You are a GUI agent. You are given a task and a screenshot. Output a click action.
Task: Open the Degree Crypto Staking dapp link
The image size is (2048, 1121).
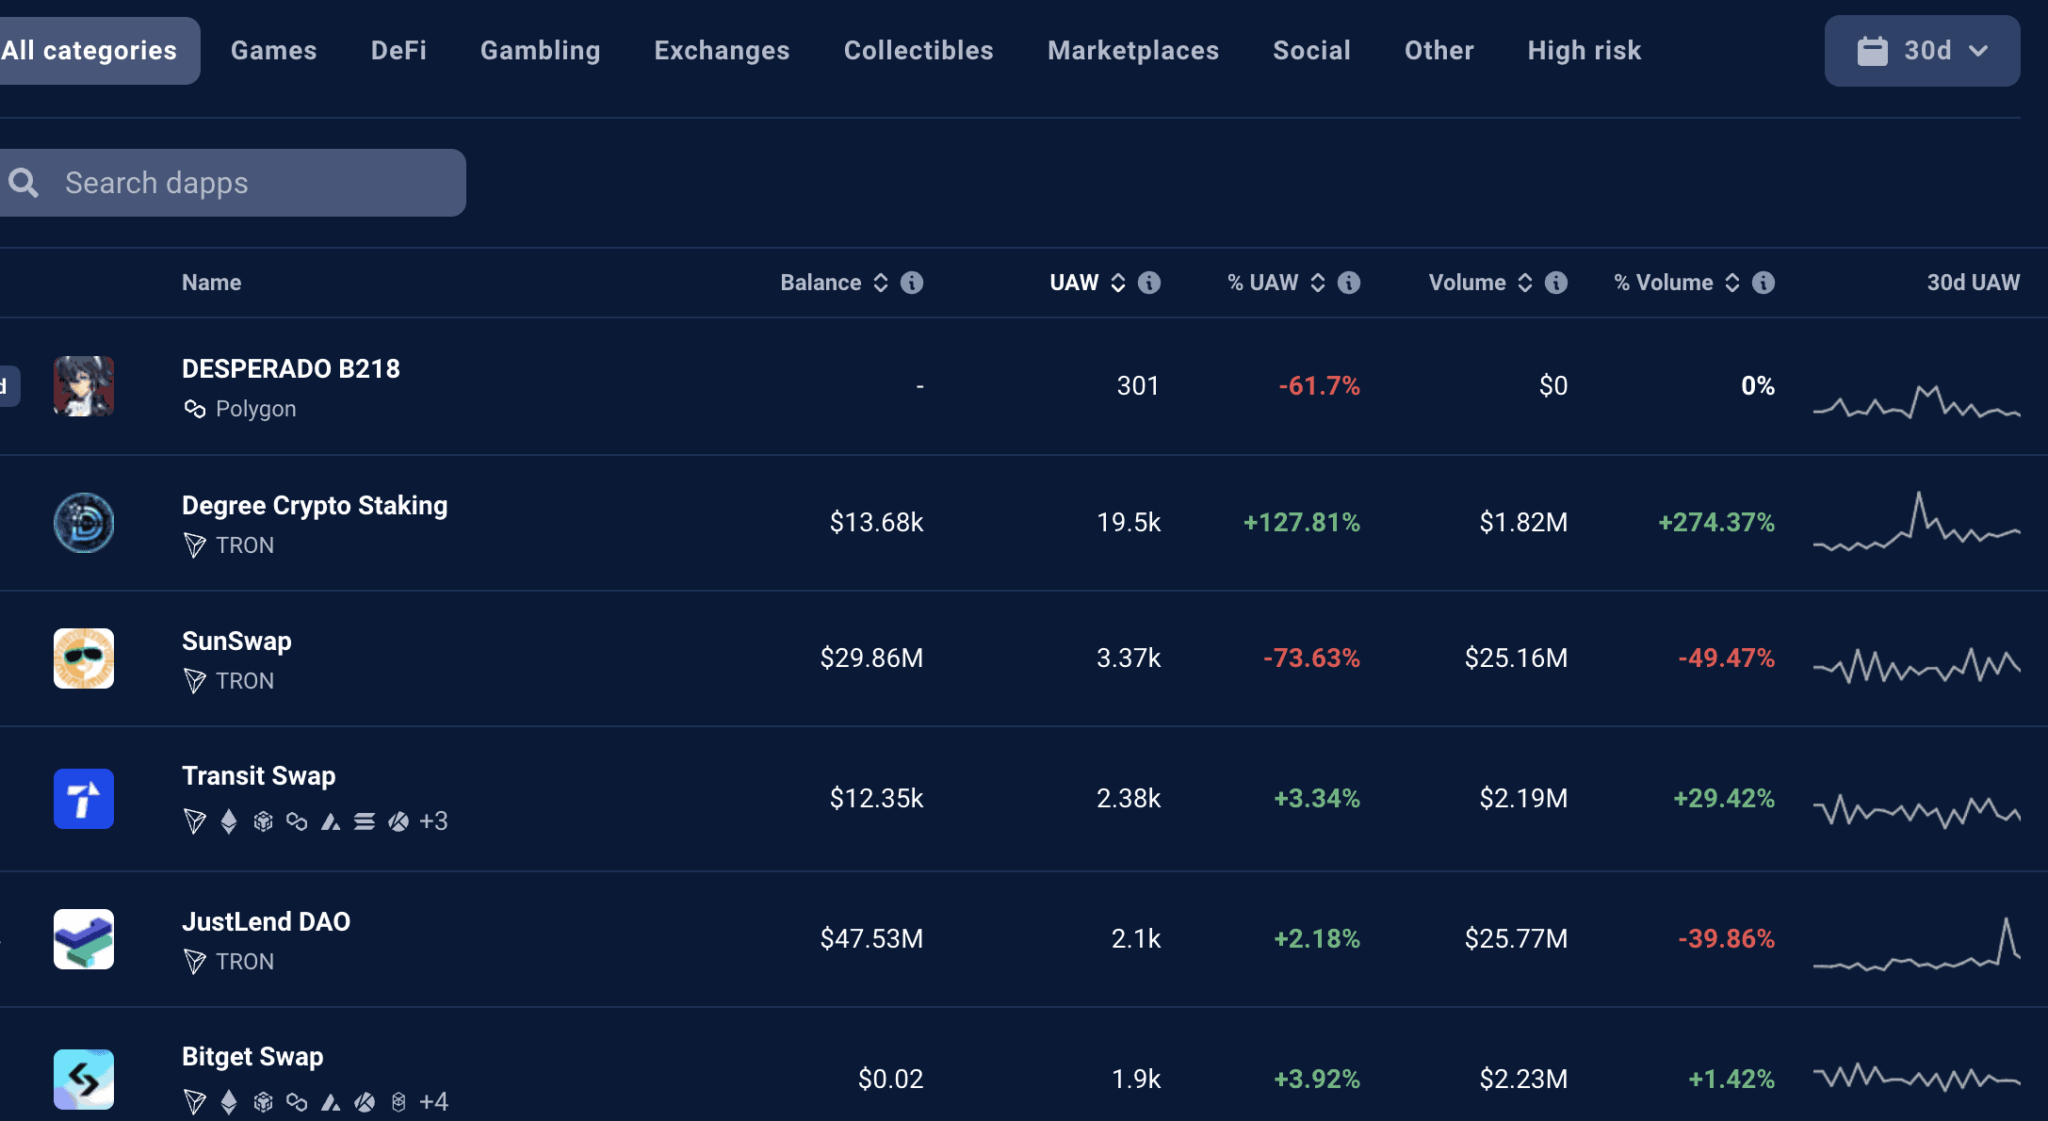coord(315,505)
